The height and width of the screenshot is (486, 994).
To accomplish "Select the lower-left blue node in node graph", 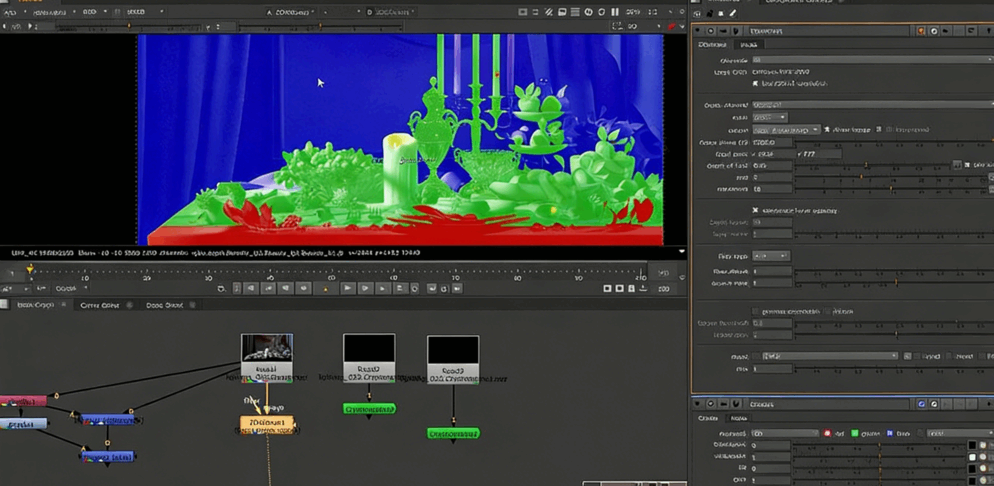I will 107,456.
